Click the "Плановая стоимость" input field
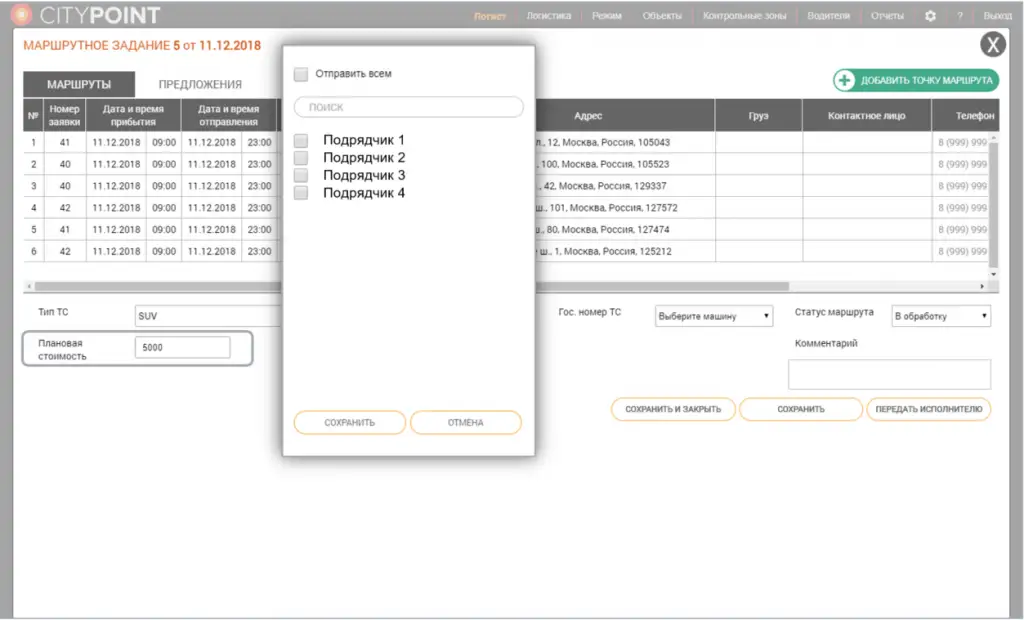1024x620 pixels. pos(182,348)
